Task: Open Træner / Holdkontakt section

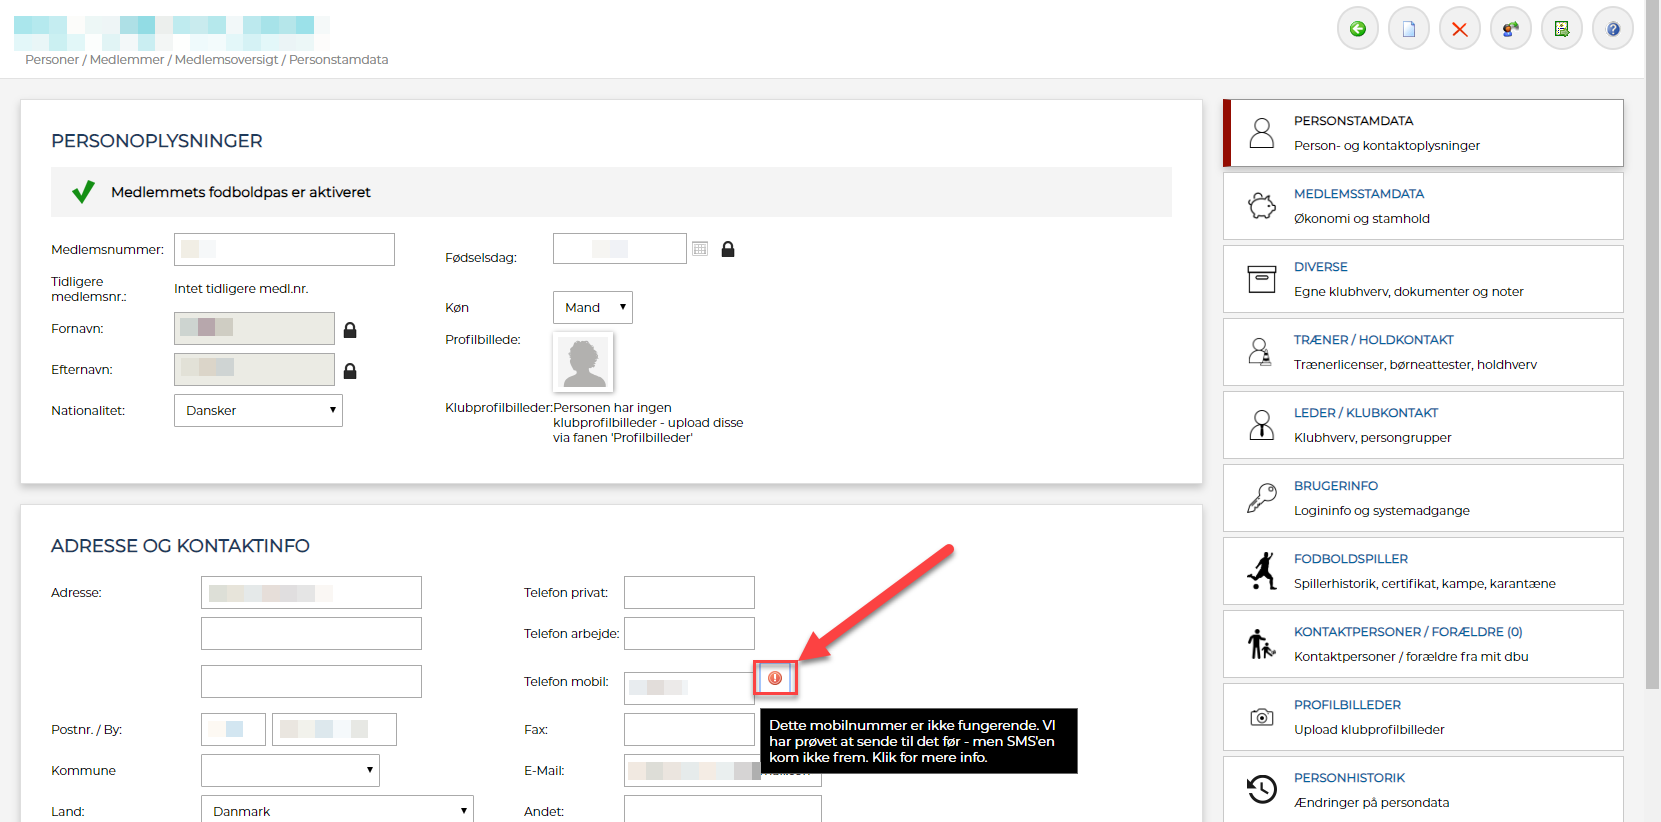Action: click(1423, 352)
